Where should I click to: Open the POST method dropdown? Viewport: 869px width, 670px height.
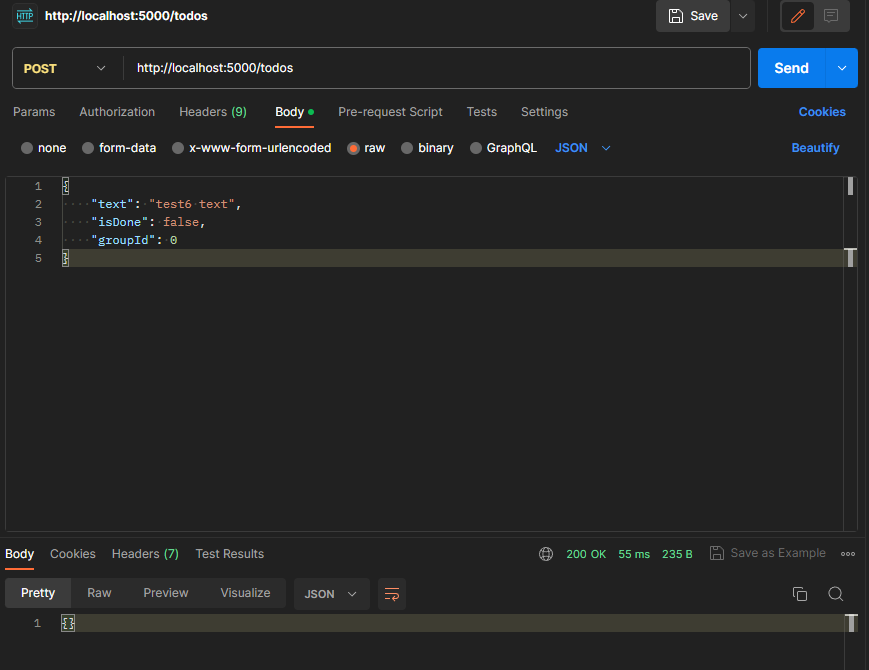[x=65, y=68]
